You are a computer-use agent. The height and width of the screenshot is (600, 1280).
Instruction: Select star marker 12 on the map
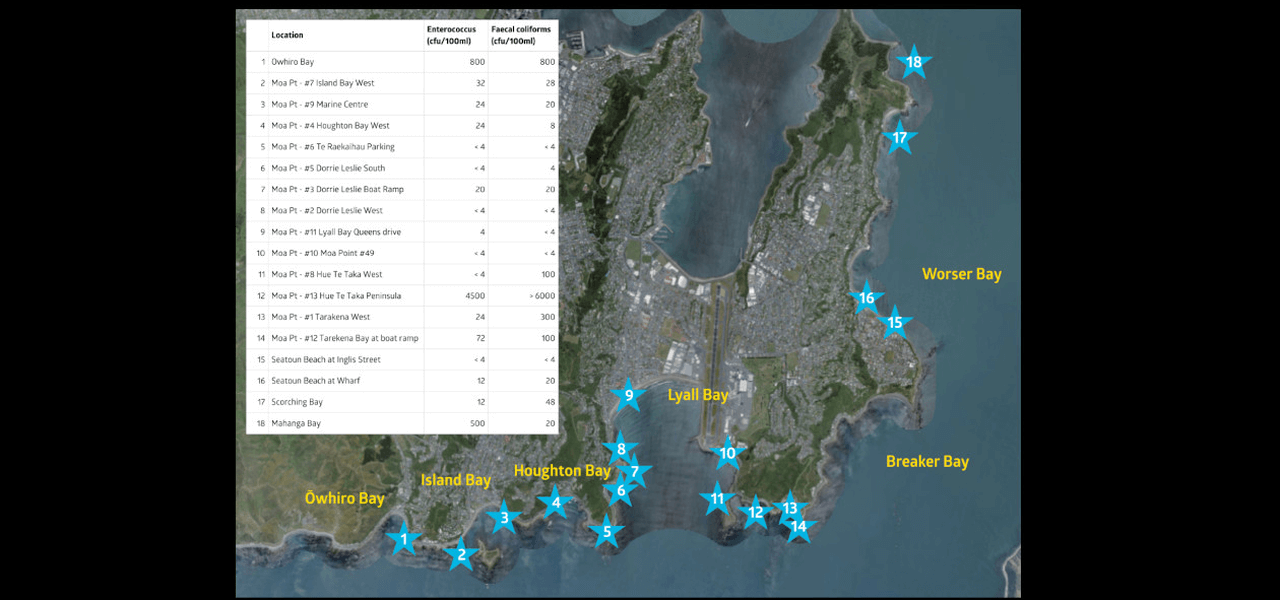[x=756, y=513]
